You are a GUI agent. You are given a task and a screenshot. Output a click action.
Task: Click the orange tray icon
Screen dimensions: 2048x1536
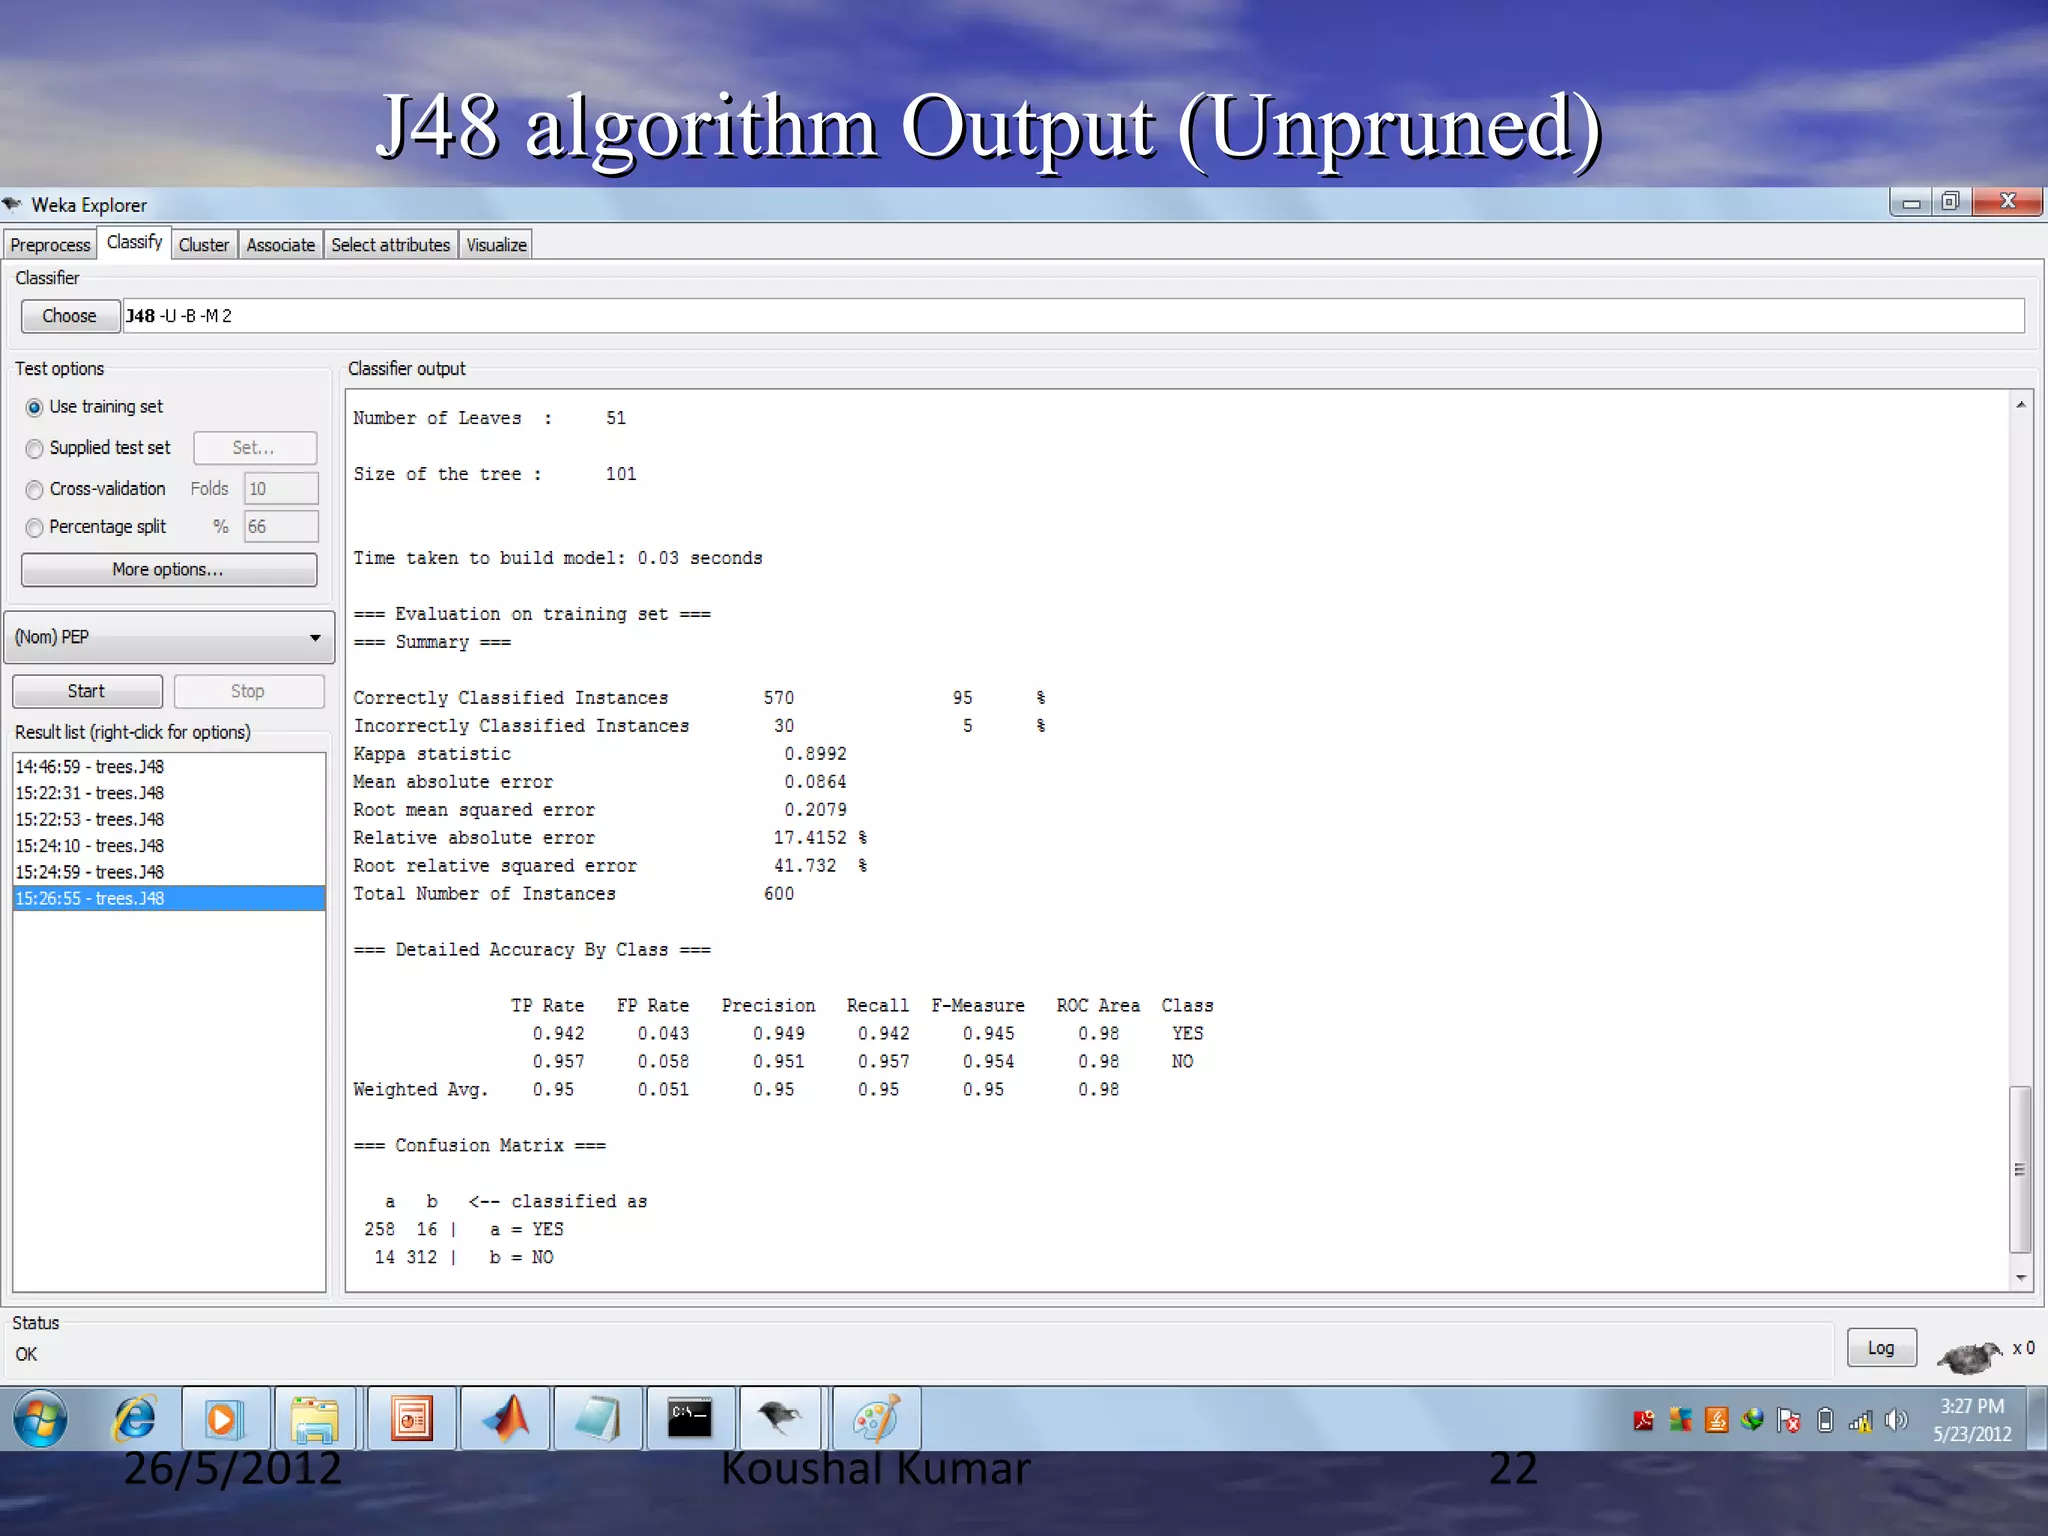click(1717, 1420)
